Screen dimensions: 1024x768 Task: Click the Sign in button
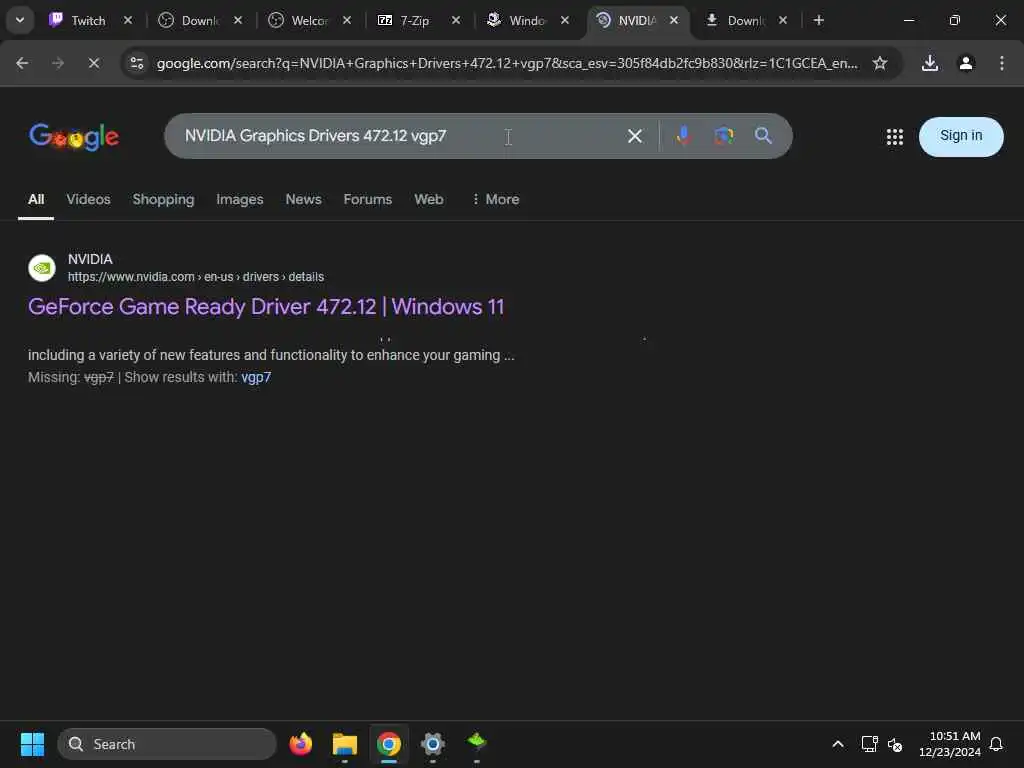point(960,136)
